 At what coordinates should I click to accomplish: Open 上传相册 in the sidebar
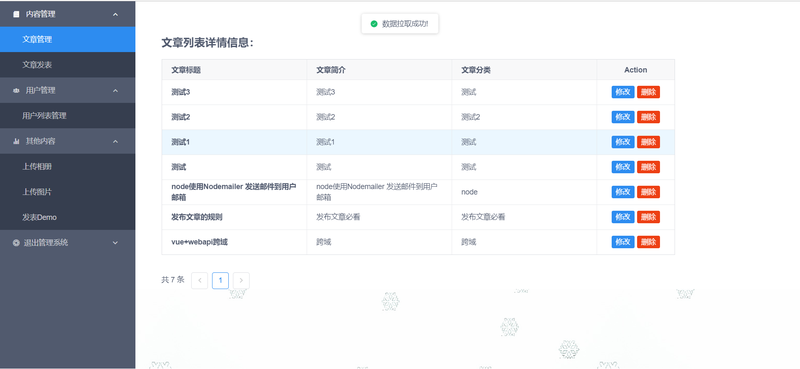pyautogui.click(x=67, y=166)
